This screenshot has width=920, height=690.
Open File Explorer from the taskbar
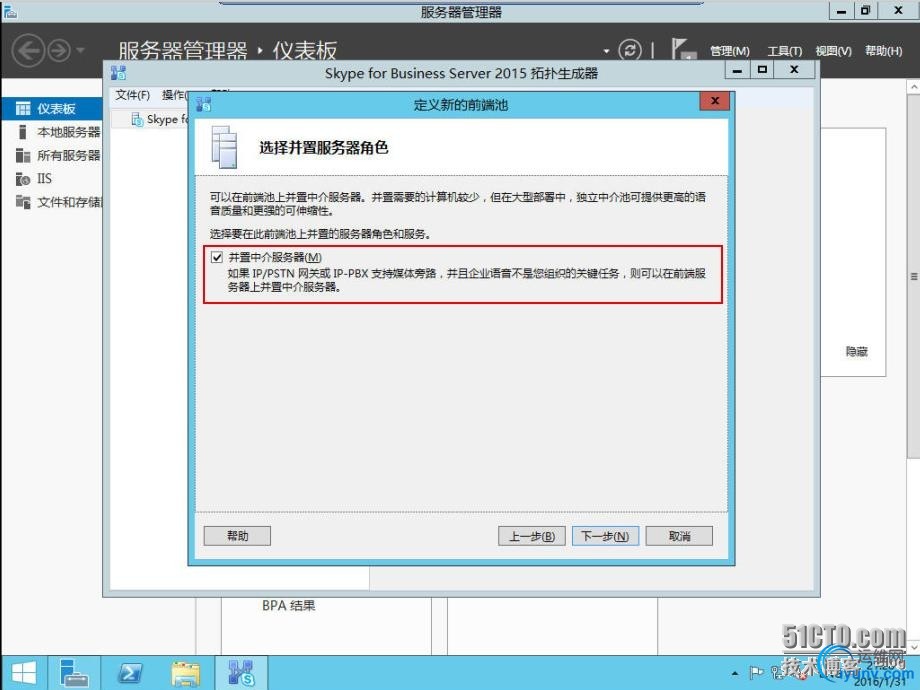click(185, 673)
